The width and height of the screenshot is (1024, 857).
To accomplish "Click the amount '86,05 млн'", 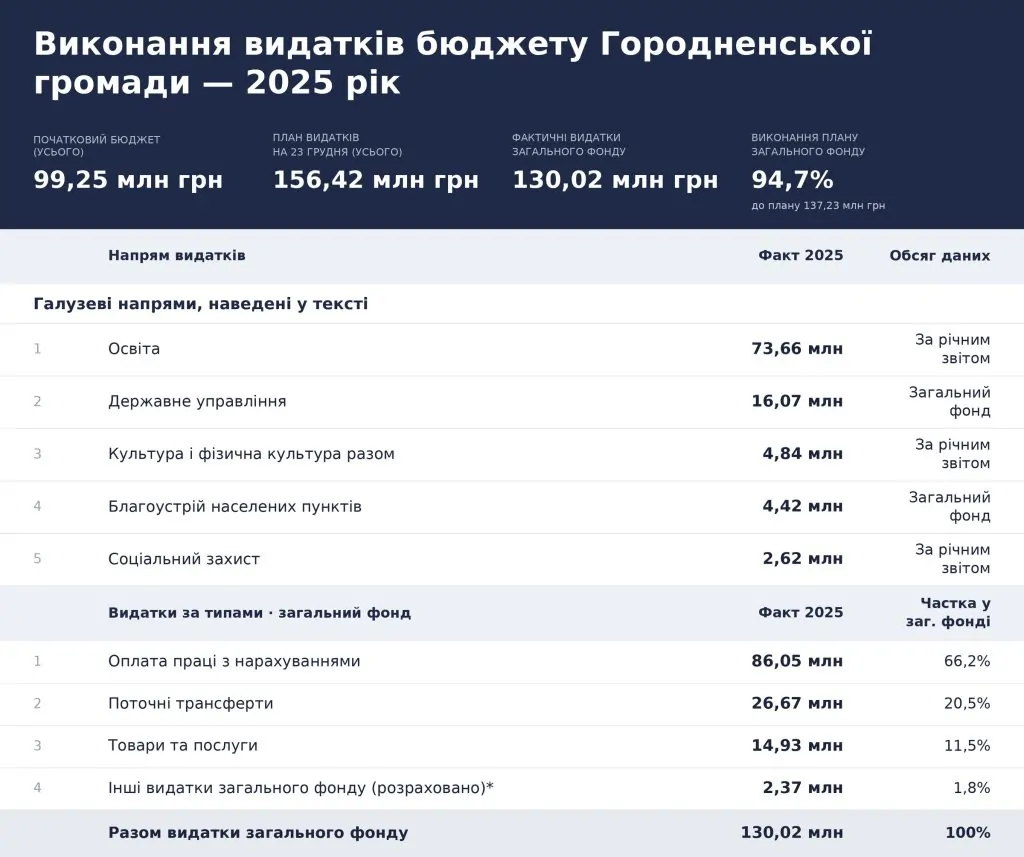I will tap(797, 661).
